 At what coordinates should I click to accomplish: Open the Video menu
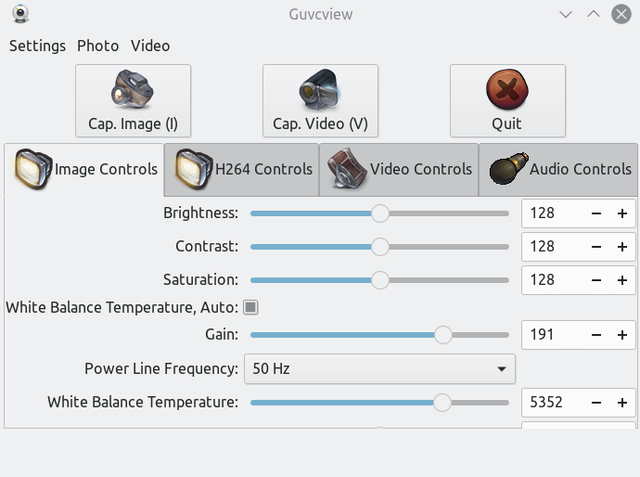[x=150, y=46]
